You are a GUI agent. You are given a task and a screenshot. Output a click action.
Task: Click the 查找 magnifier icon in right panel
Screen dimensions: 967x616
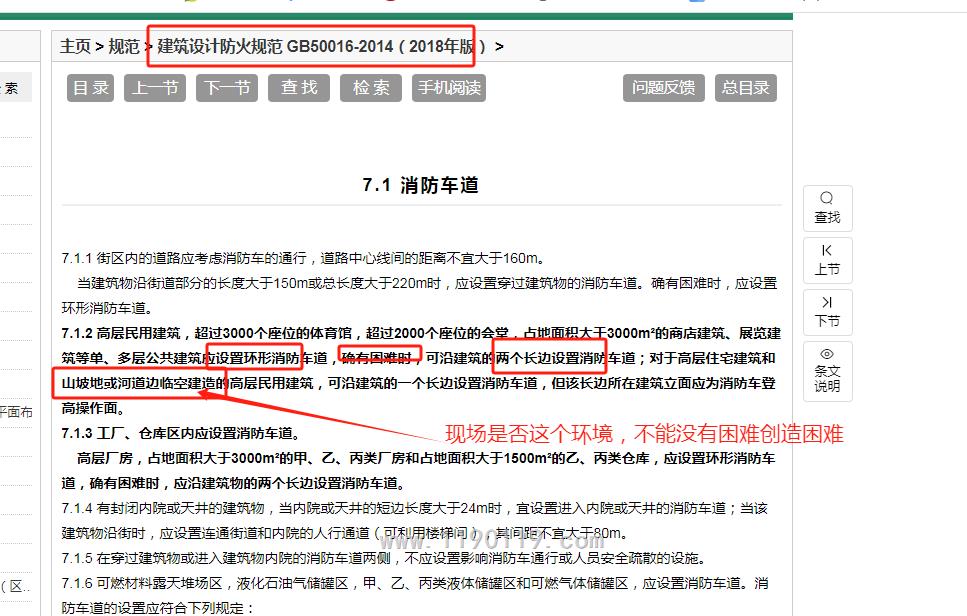(x=827, y=199)
